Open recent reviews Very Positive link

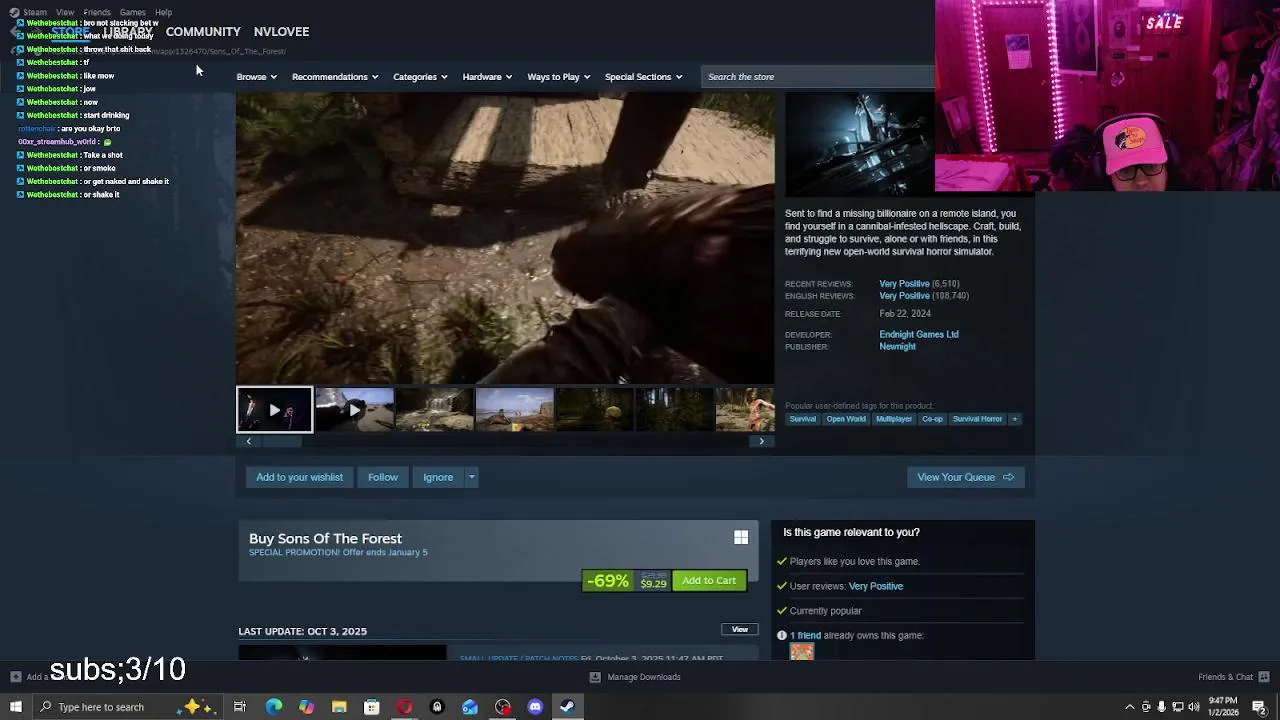point(904,284)
